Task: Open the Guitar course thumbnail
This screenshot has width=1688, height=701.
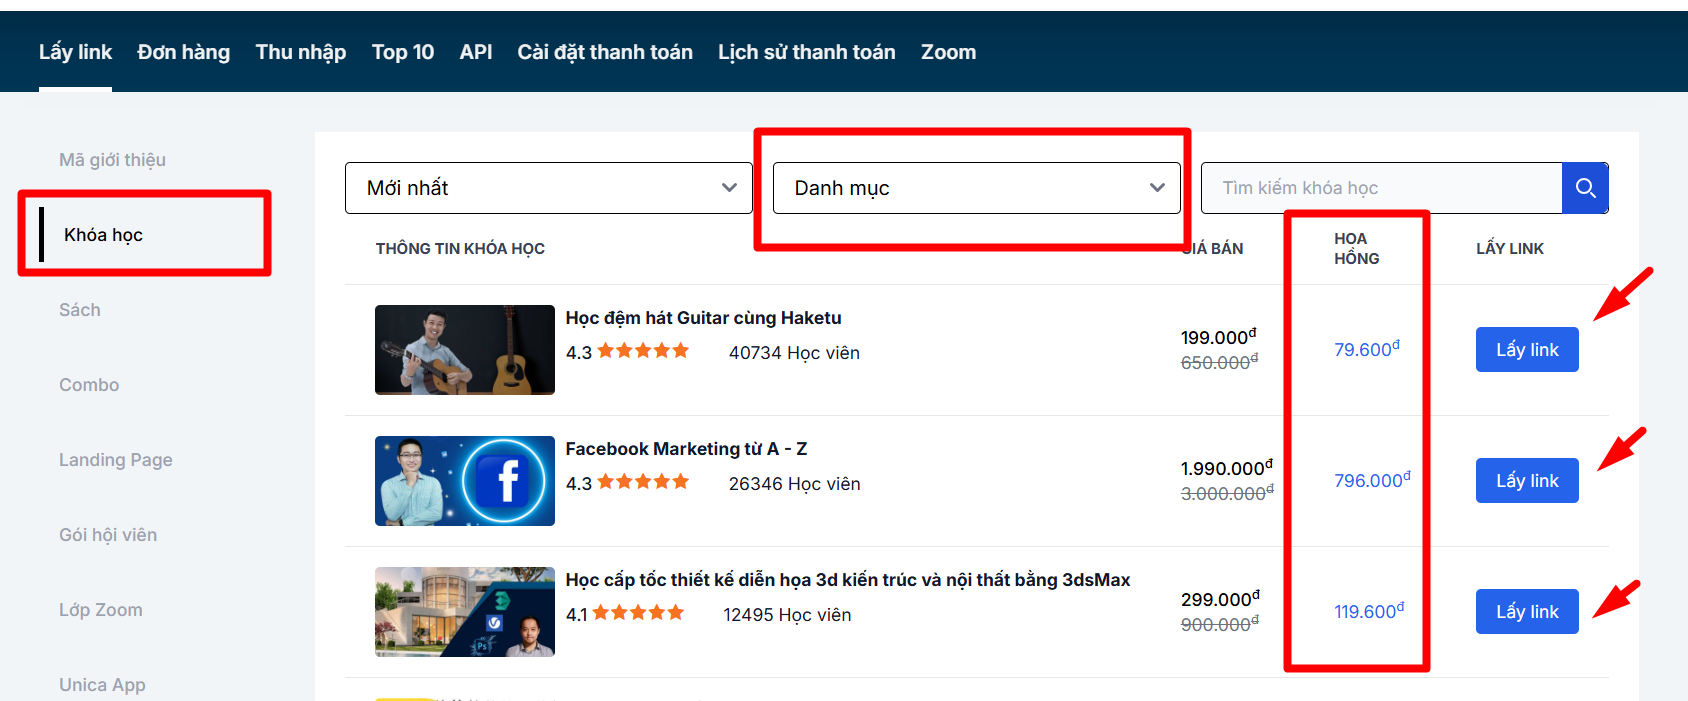Action: pos(464,350)
